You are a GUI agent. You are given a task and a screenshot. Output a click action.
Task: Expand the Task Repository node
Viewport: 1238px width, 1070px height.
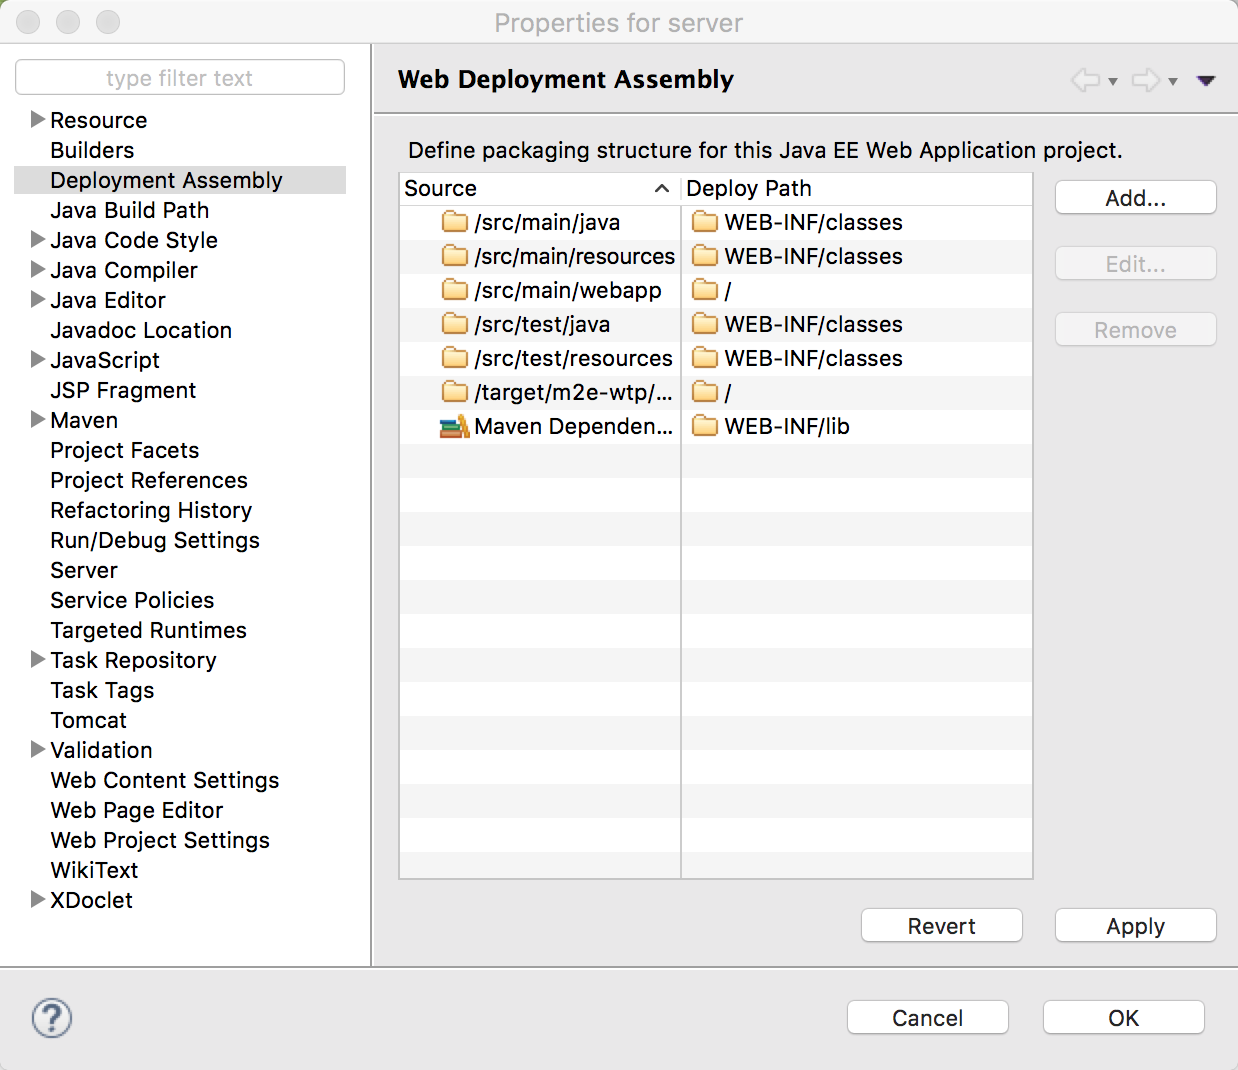[x=38, y=659]
